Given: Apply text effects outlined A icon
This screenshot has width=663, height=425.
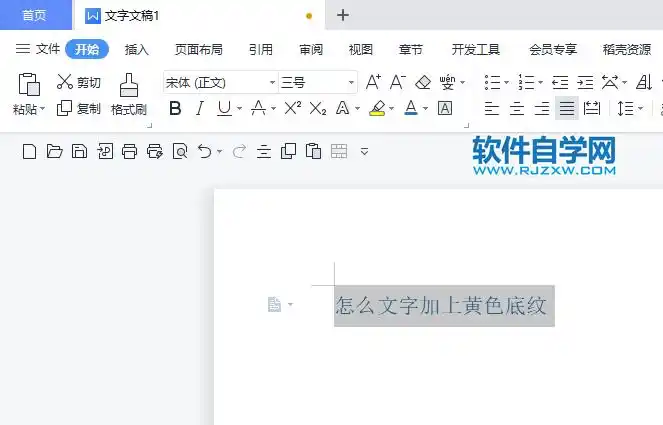Looking at the screenshot, I should click(342, 108).
